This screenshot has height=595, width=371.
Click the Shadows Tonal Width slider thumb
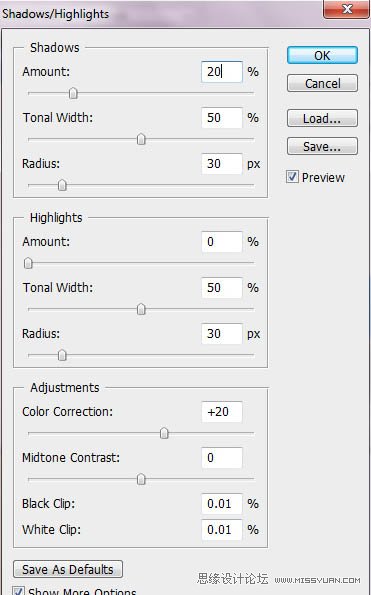pos(141,139)
